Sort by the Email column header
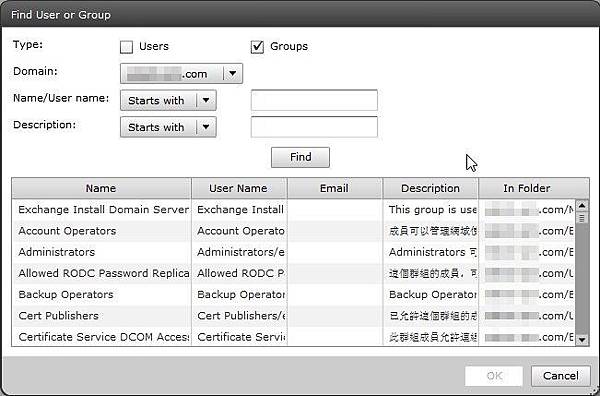 point(334,188)
